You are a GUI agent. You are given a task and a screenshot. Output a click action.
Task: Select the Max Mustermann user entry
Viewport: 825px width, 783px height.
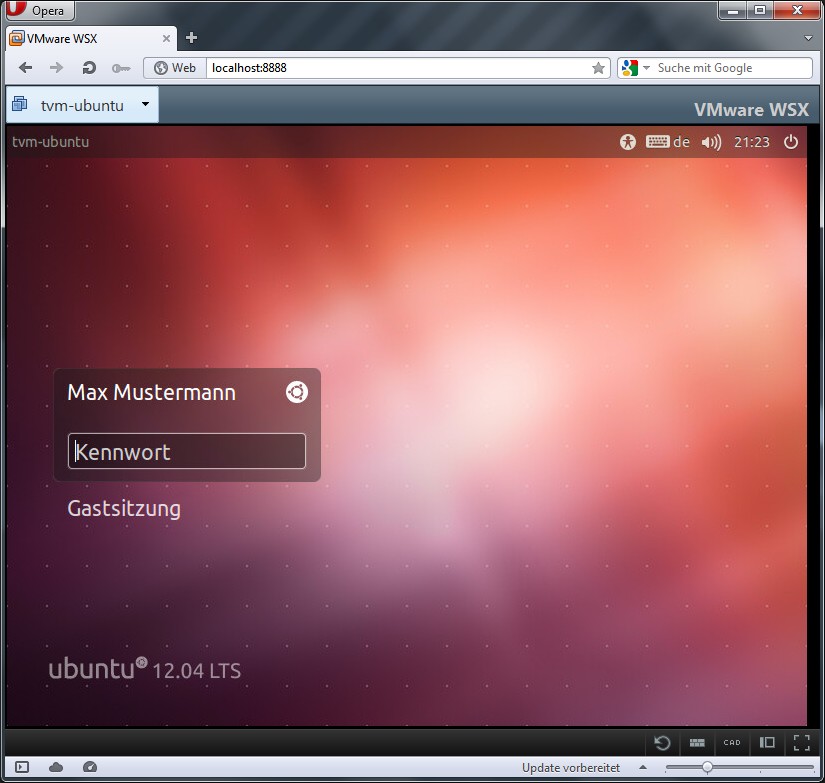[x=152, y=393]
